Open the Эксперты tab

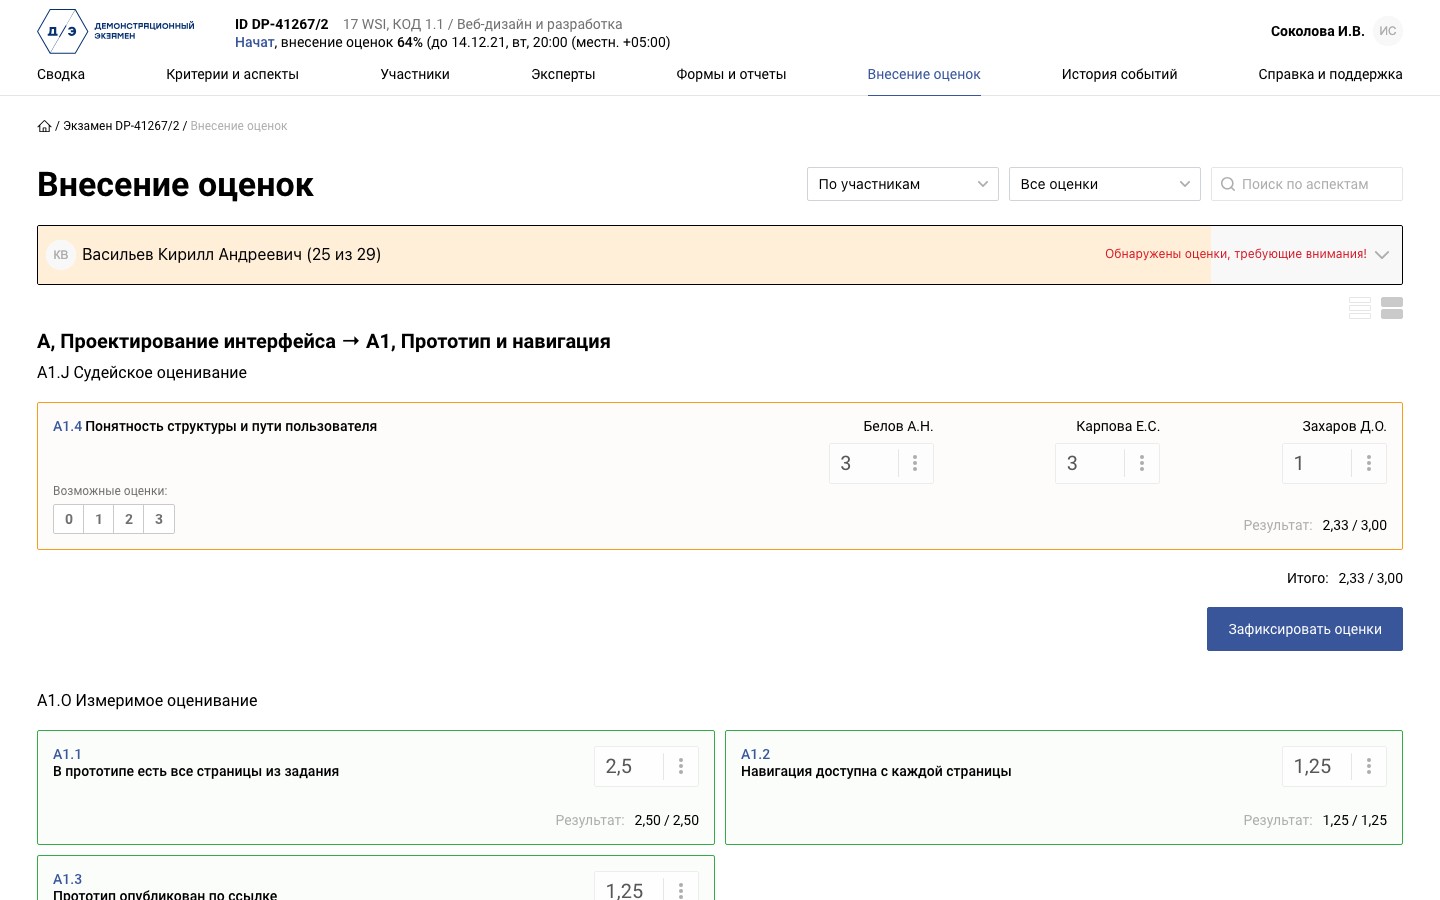[x=563, y=74]
